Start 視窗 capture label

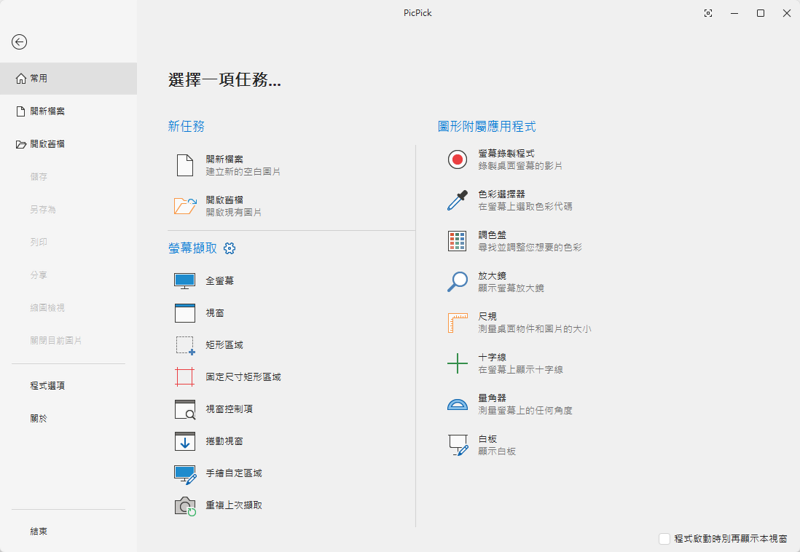click(215, 313)
